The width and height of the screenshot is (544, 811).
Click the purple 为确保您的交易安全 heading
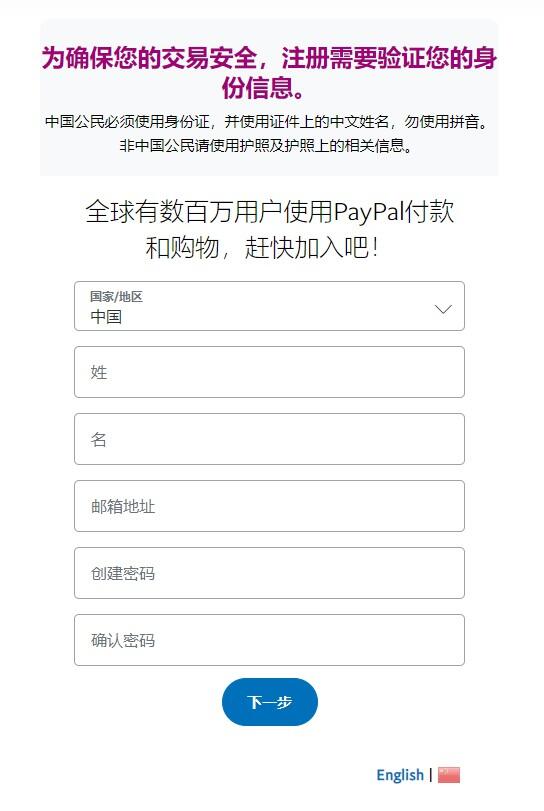click(269, 57)
